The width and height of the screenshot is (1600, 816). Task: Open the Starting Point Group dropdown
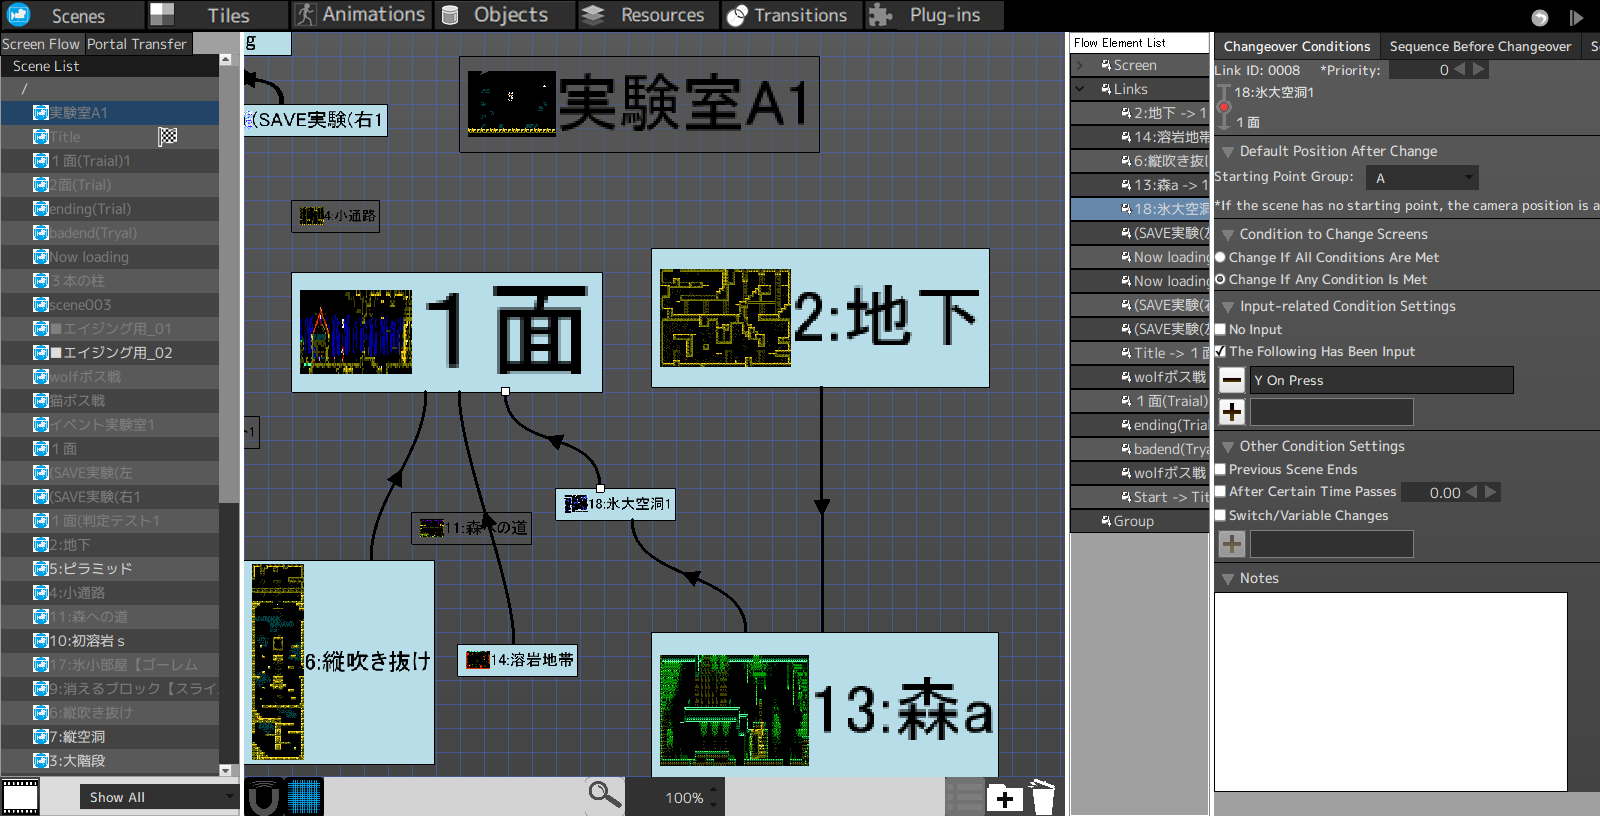(x=1422, y=178)
